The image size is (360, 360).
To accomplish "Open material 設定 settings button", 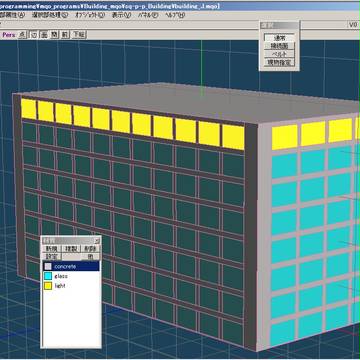I will pos(52,256).
